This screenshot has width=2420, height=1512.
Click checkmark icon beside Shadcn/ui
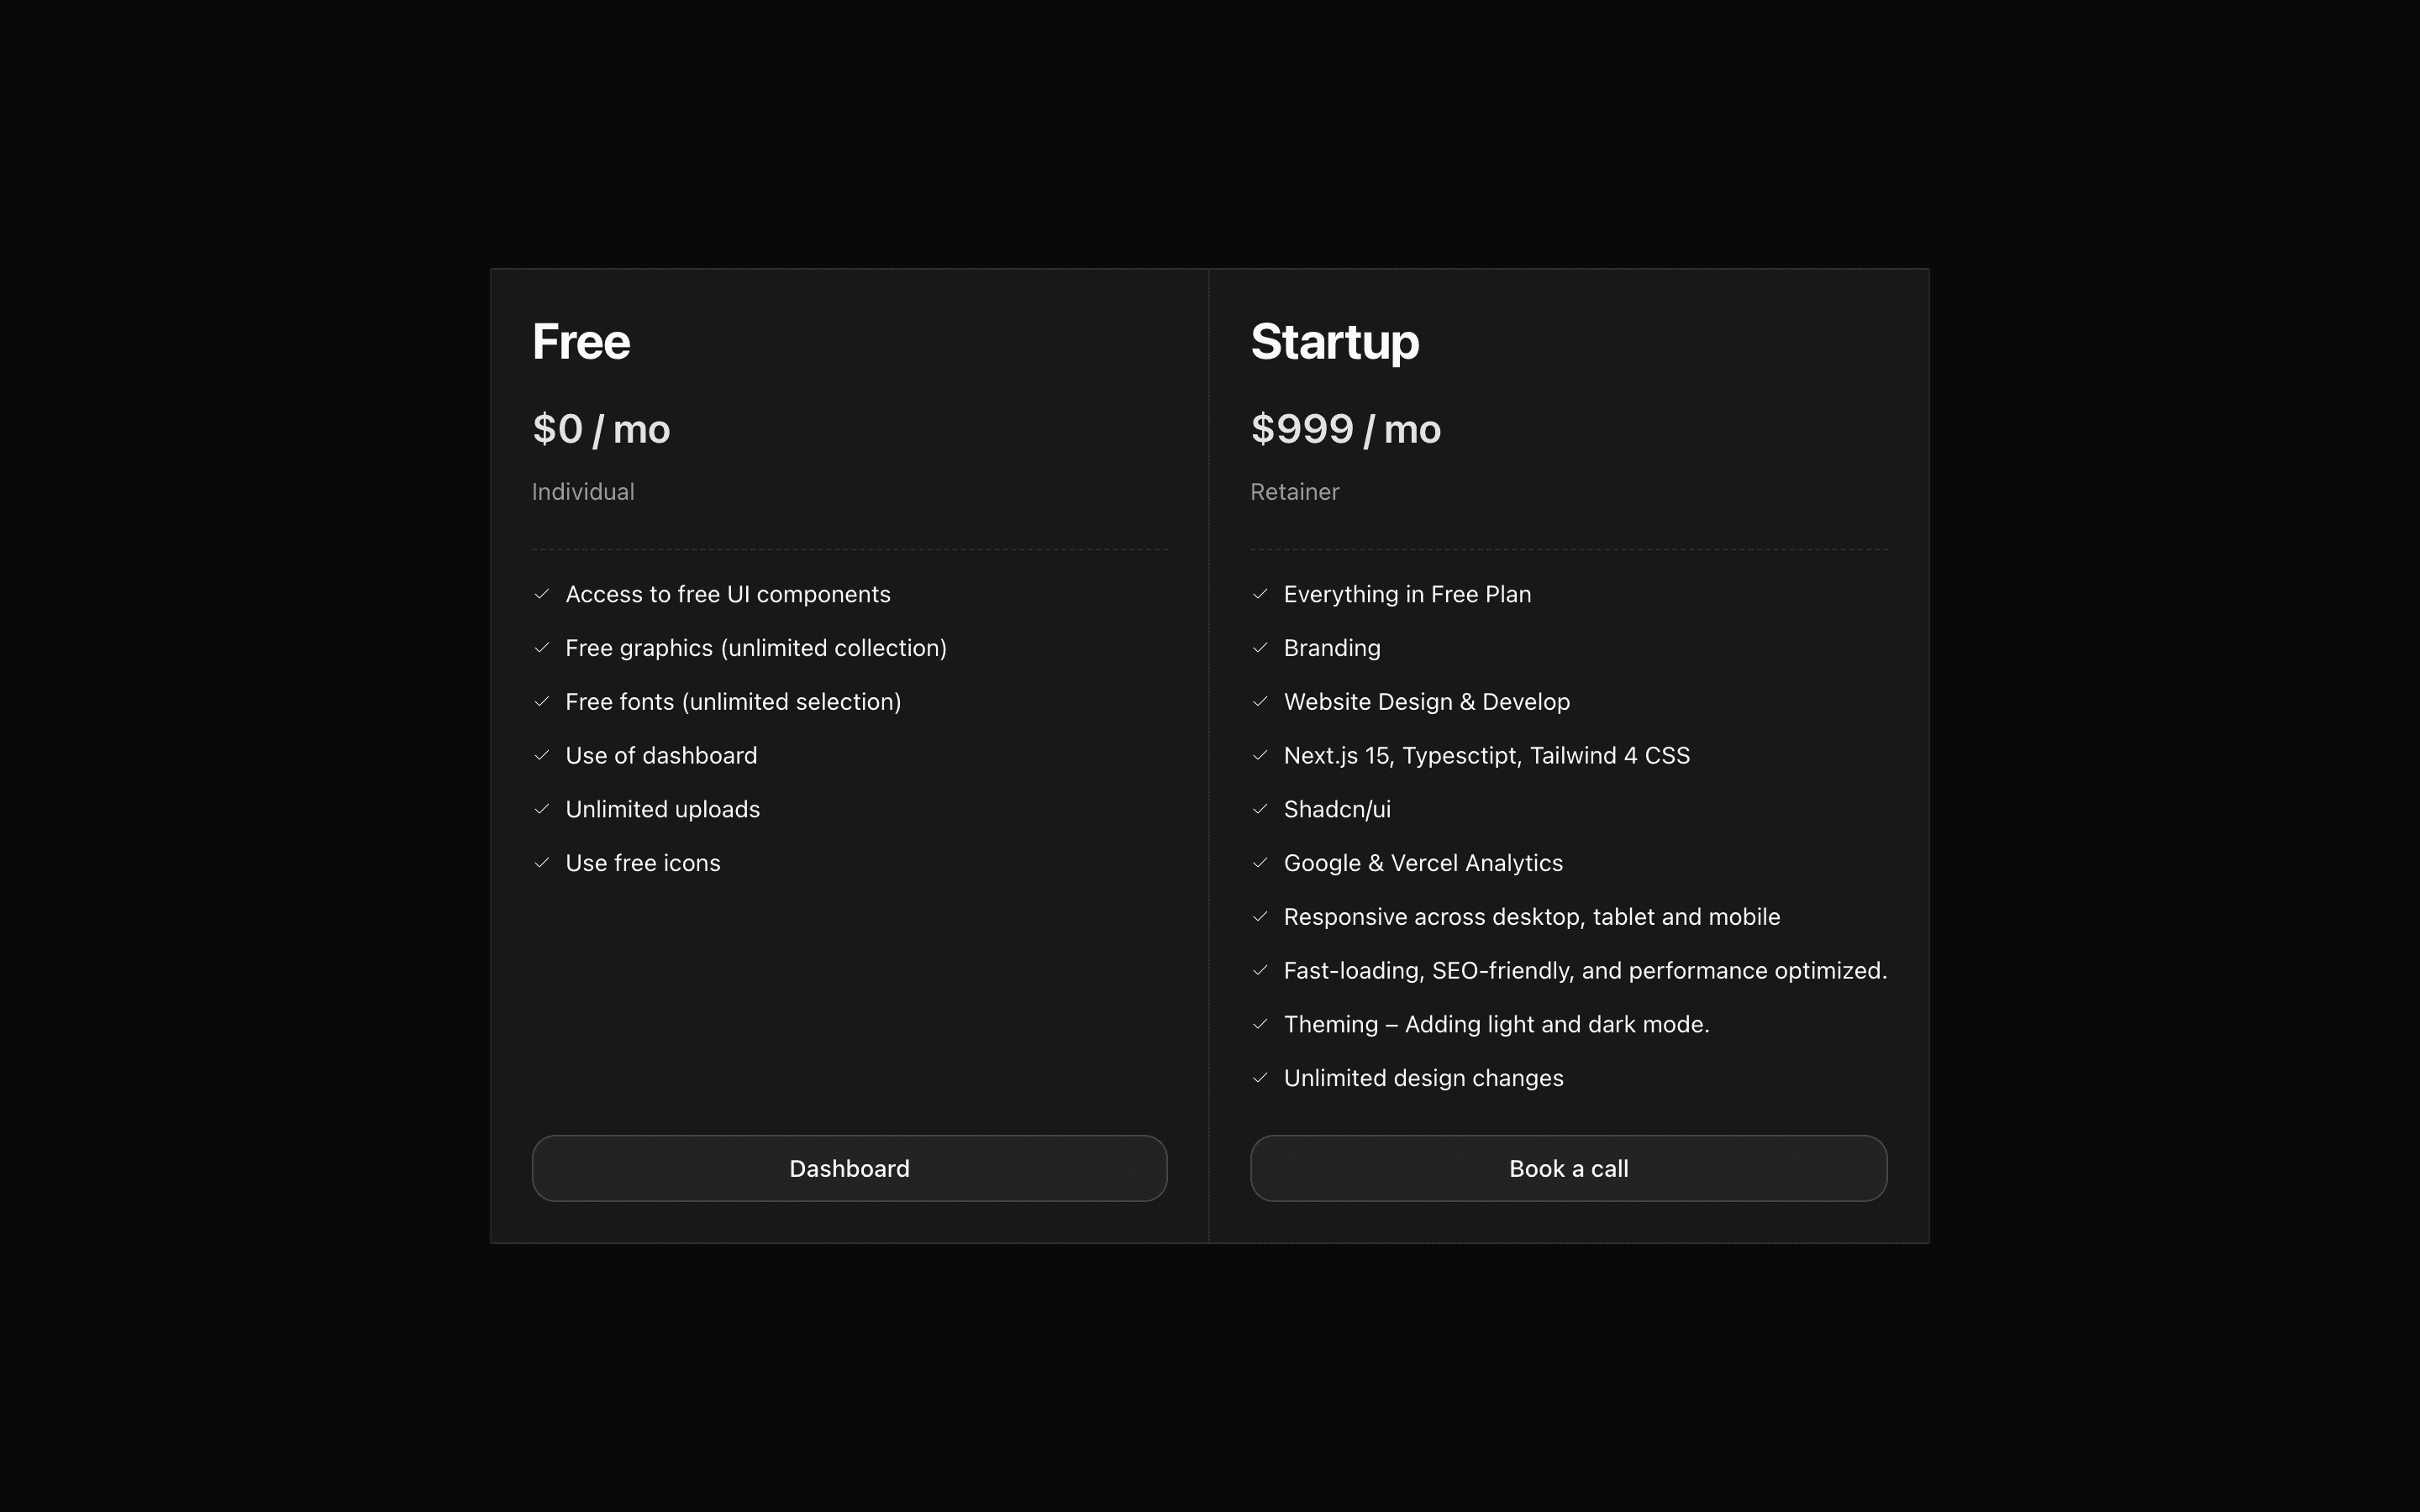(x=1260, y=809)
